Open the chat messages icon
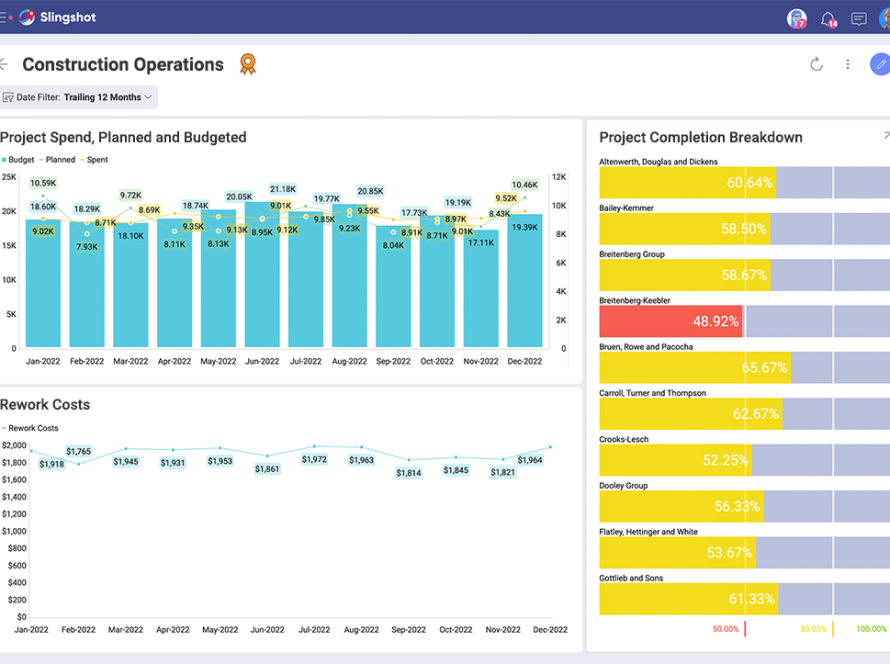 [859, 19]
